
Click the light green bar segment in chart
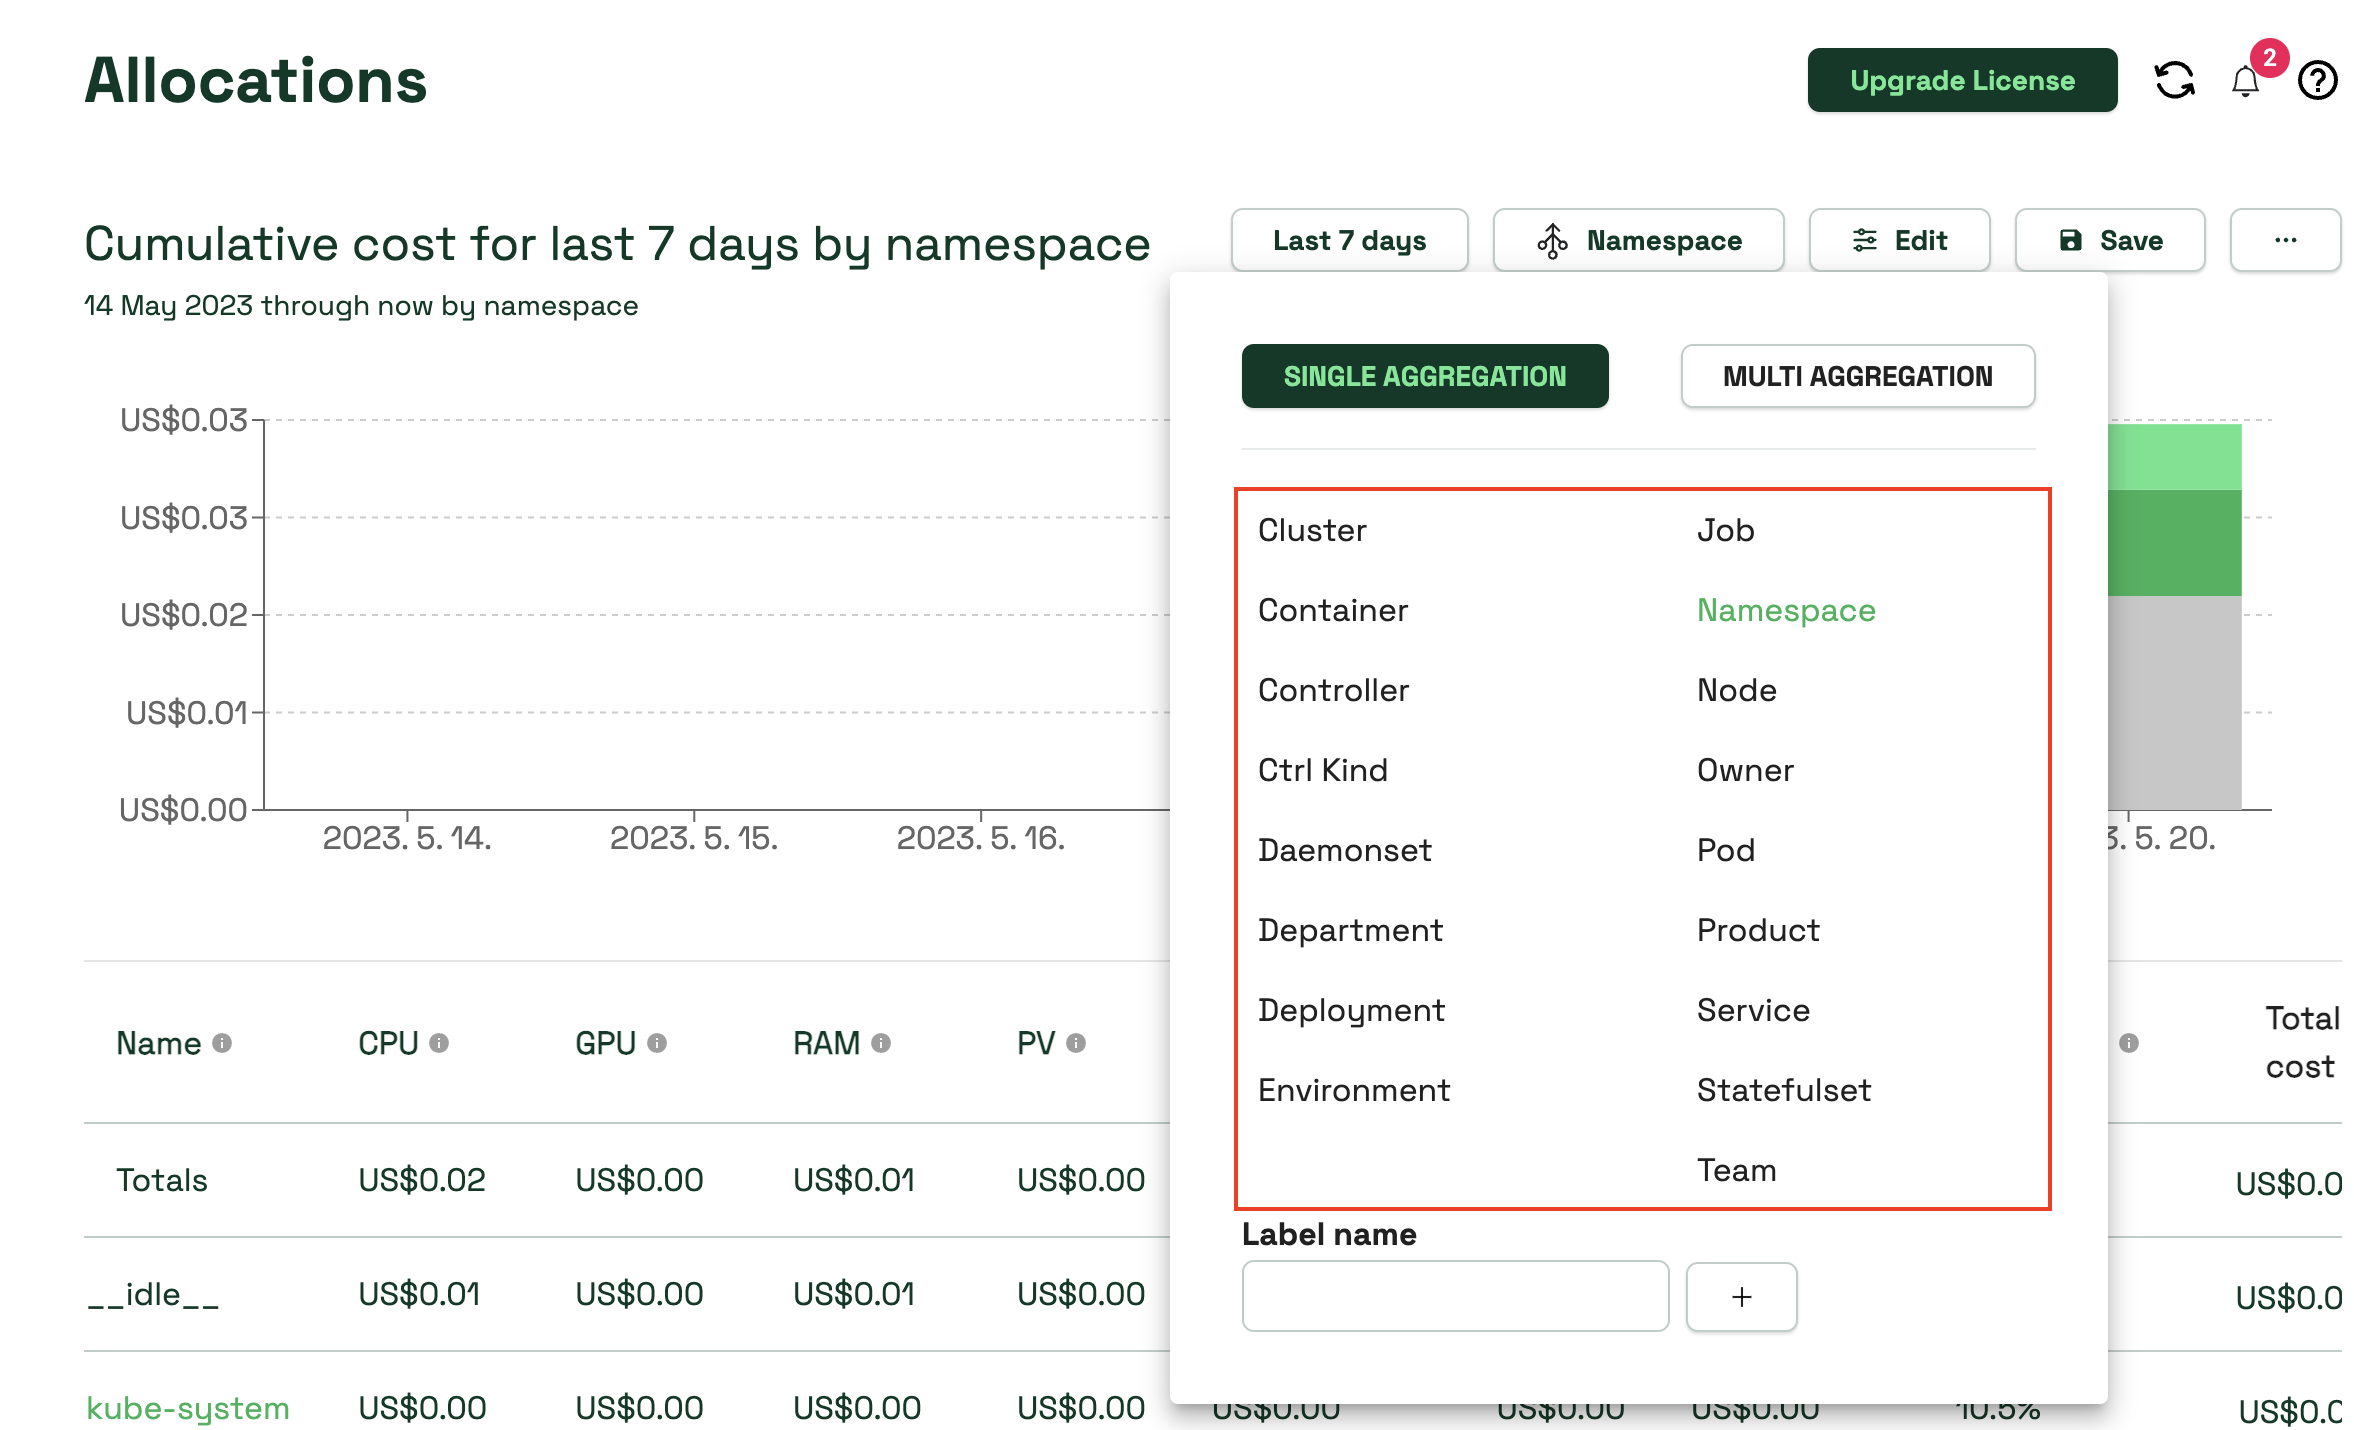point(2174,457)
